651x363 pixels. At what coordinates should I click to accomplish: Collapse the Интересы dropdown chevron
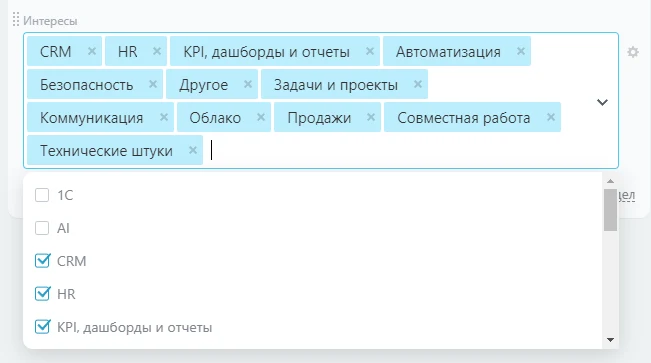click(x=602, y=102)
